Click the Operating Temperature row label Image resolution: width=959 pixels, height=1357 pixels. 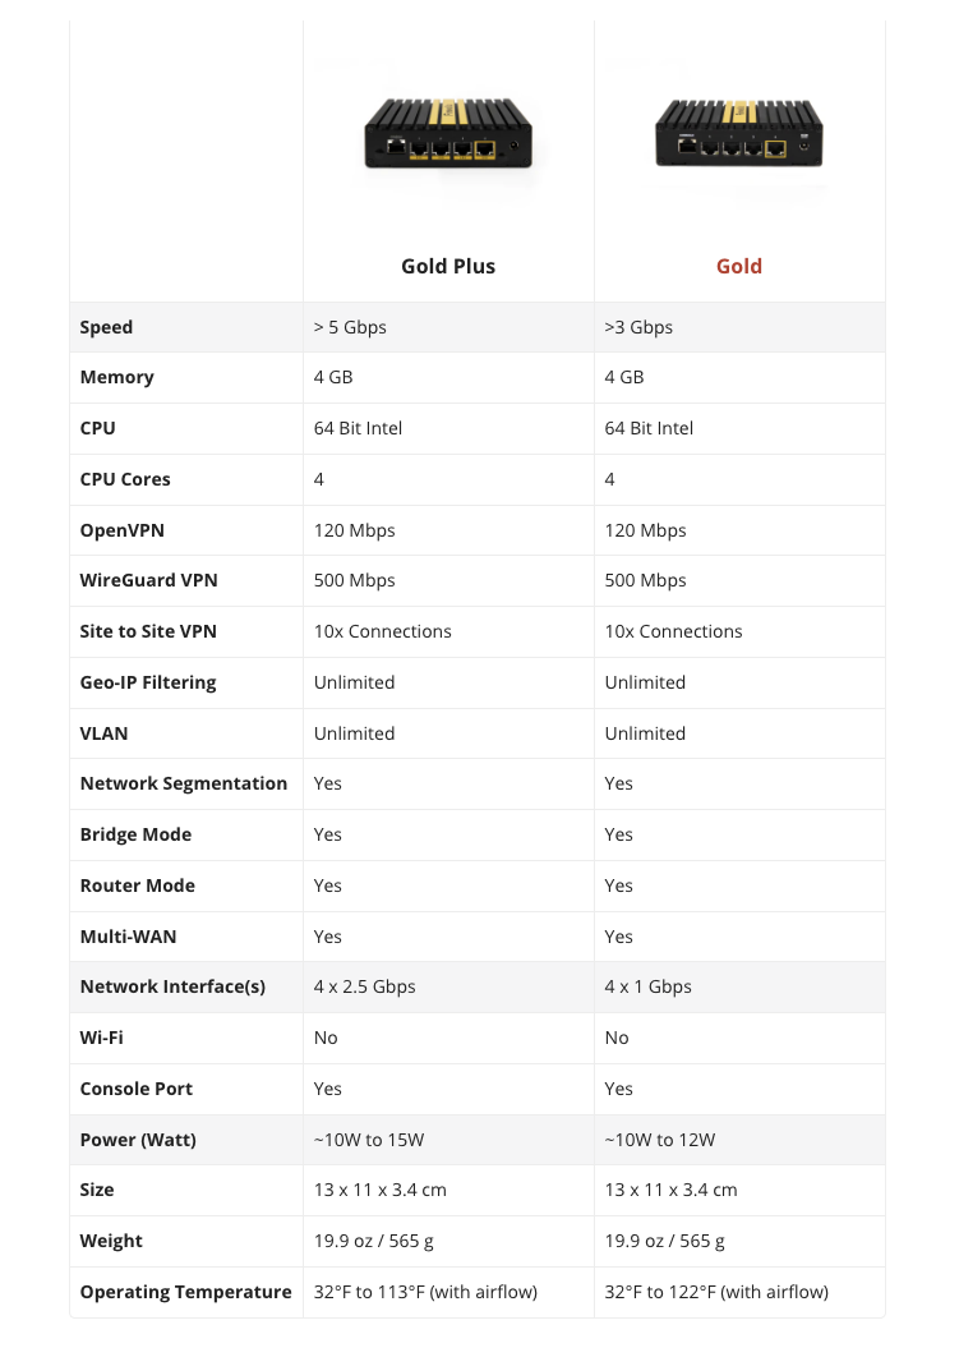186,1291
